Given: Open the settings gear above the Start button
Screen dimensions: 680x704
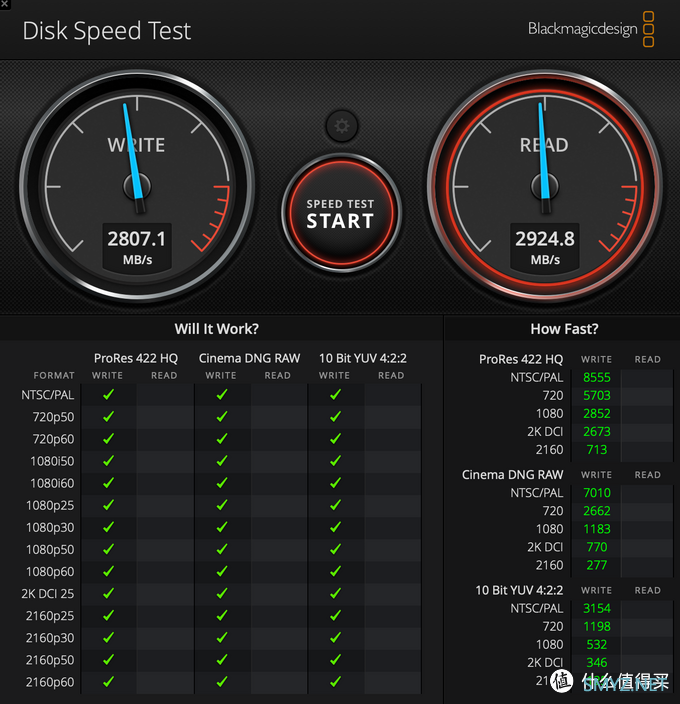Looking at the screenshot, I should (x=342, y=126).
